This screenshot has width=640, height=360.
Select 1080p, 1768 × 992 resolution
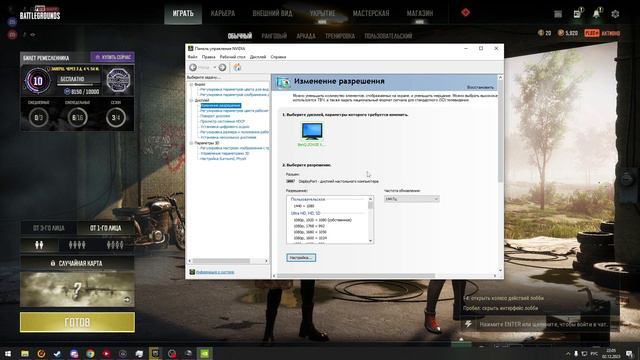click(309, 226)
